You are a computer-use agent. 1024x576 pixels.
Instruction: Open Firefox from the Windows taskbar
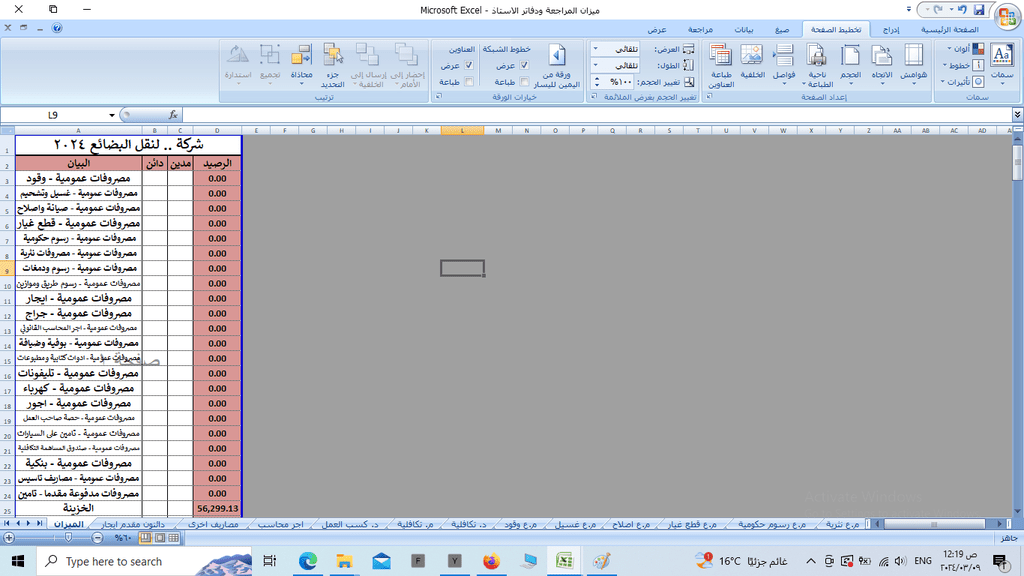point(491,561)
